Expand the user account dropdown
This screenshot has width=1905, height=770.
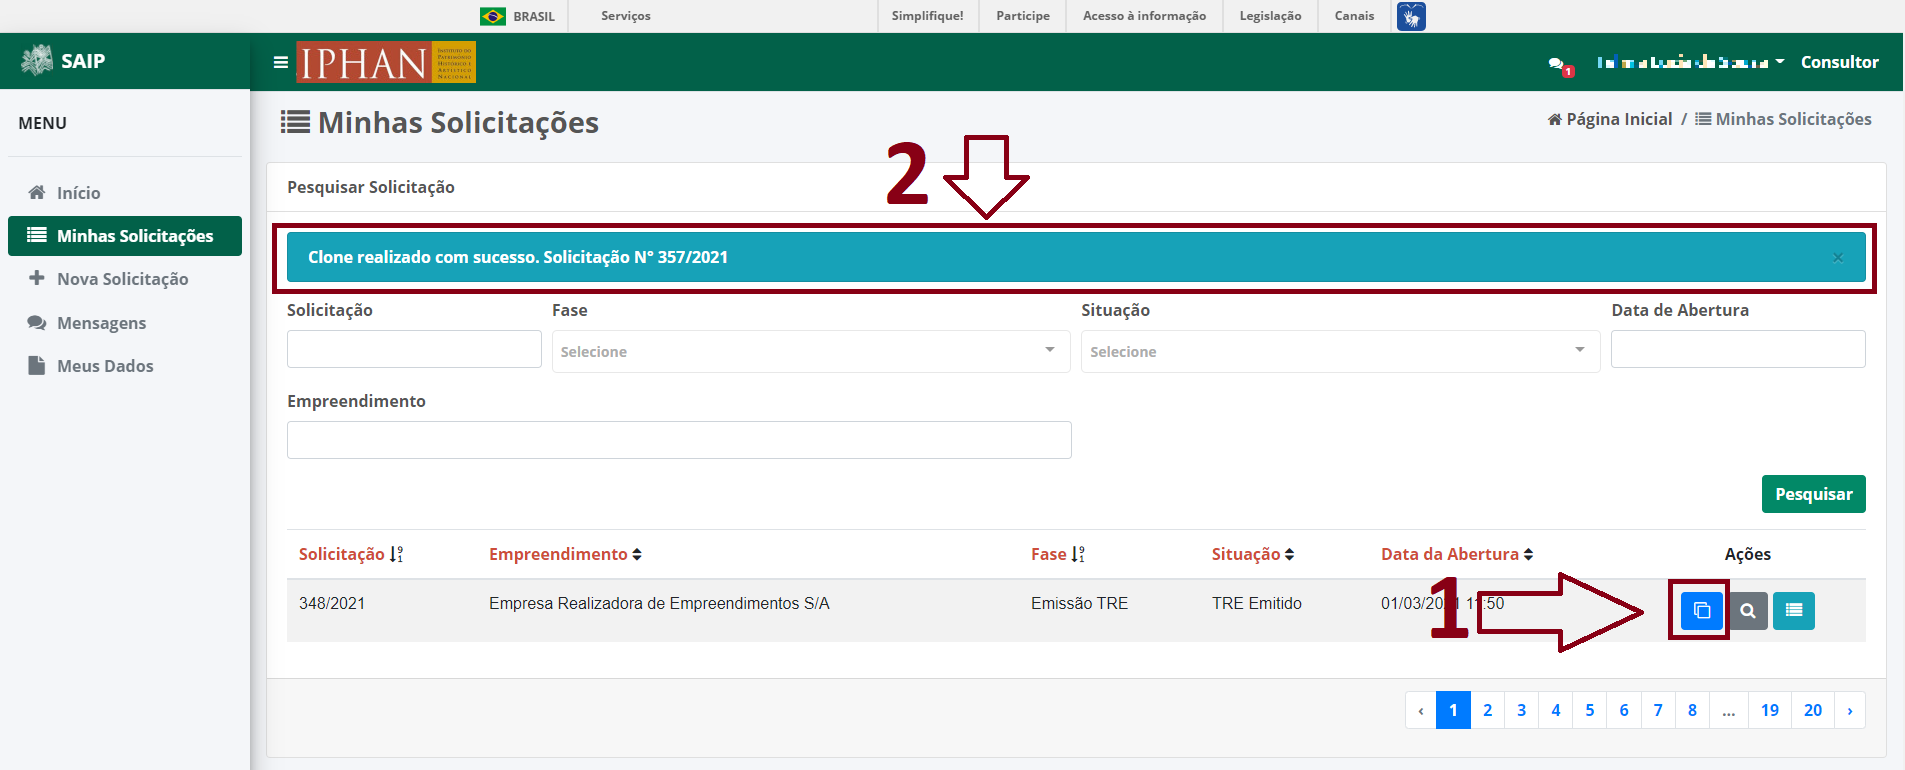click(x=1690, y=62)
